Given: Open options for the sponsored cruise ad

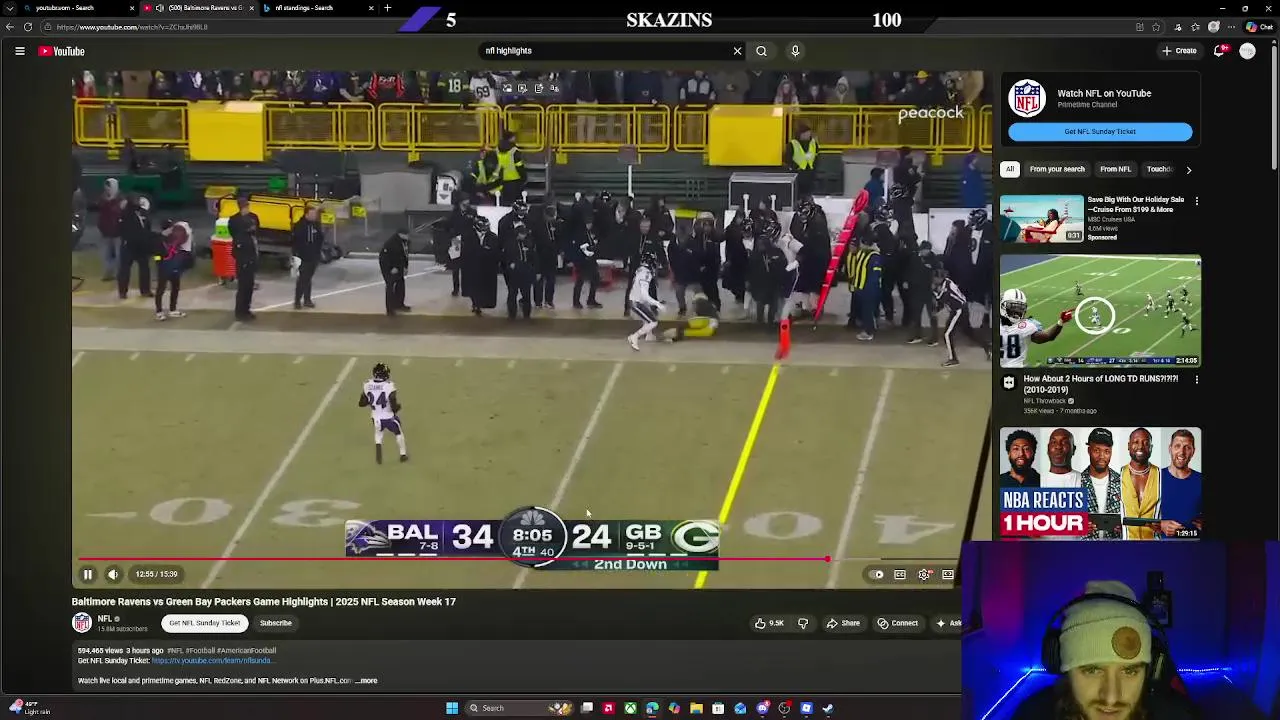Looking at the screenshot, I should (x=1196, y=201).
